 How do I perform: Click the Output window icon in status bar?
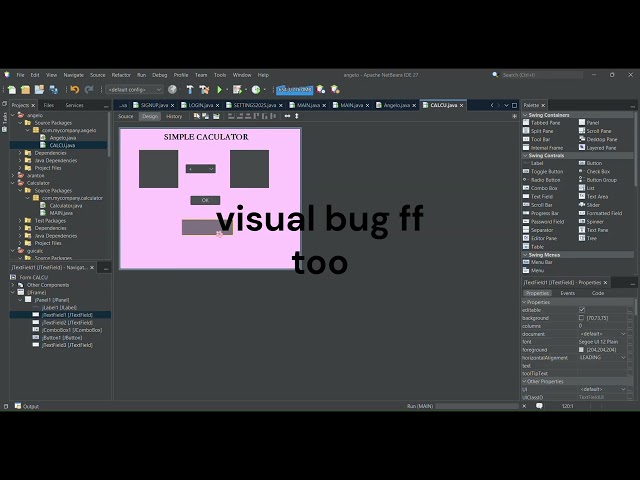pos(18,406)
